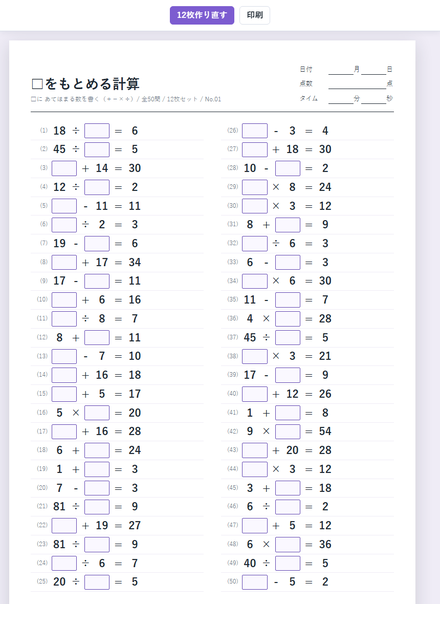Viewport: 440px width, 622px height.
Task: Click the blank box in problem 48 (6 × □ = 36)
Action: (288, 544)
